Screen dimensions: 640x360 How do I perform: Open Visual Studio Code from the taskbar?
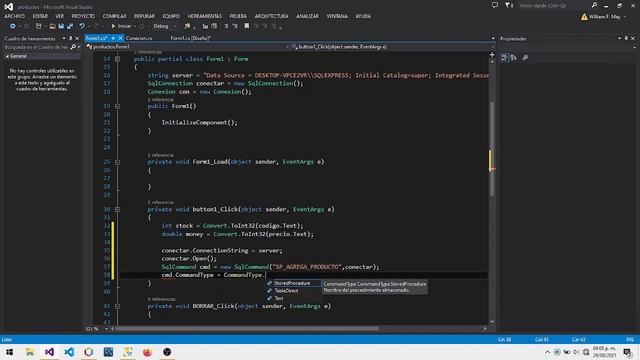click(69, 352)
